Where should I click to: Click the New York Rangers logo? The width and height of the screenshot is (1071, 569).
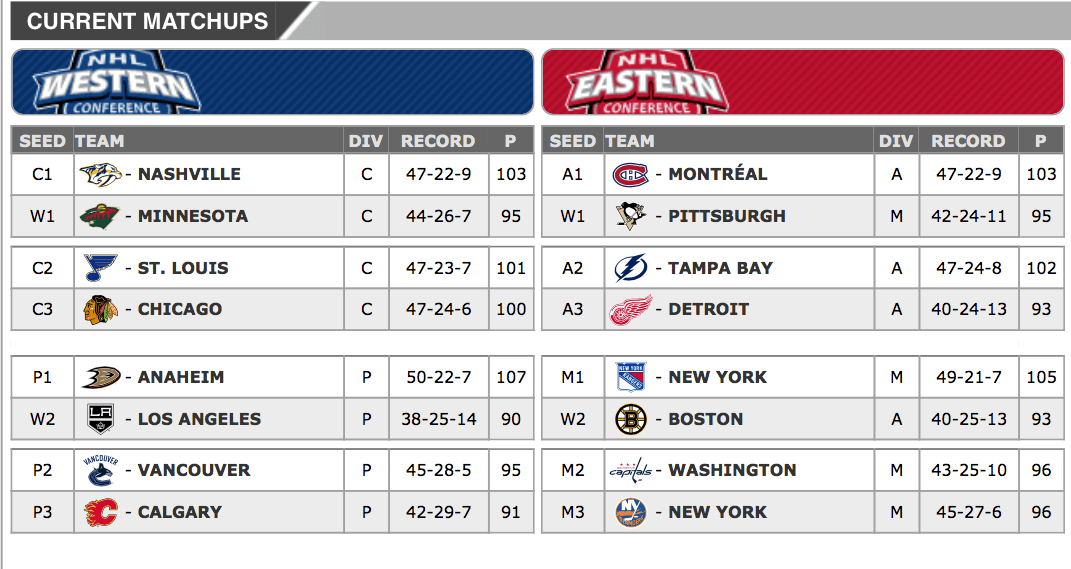coord(631,378)
